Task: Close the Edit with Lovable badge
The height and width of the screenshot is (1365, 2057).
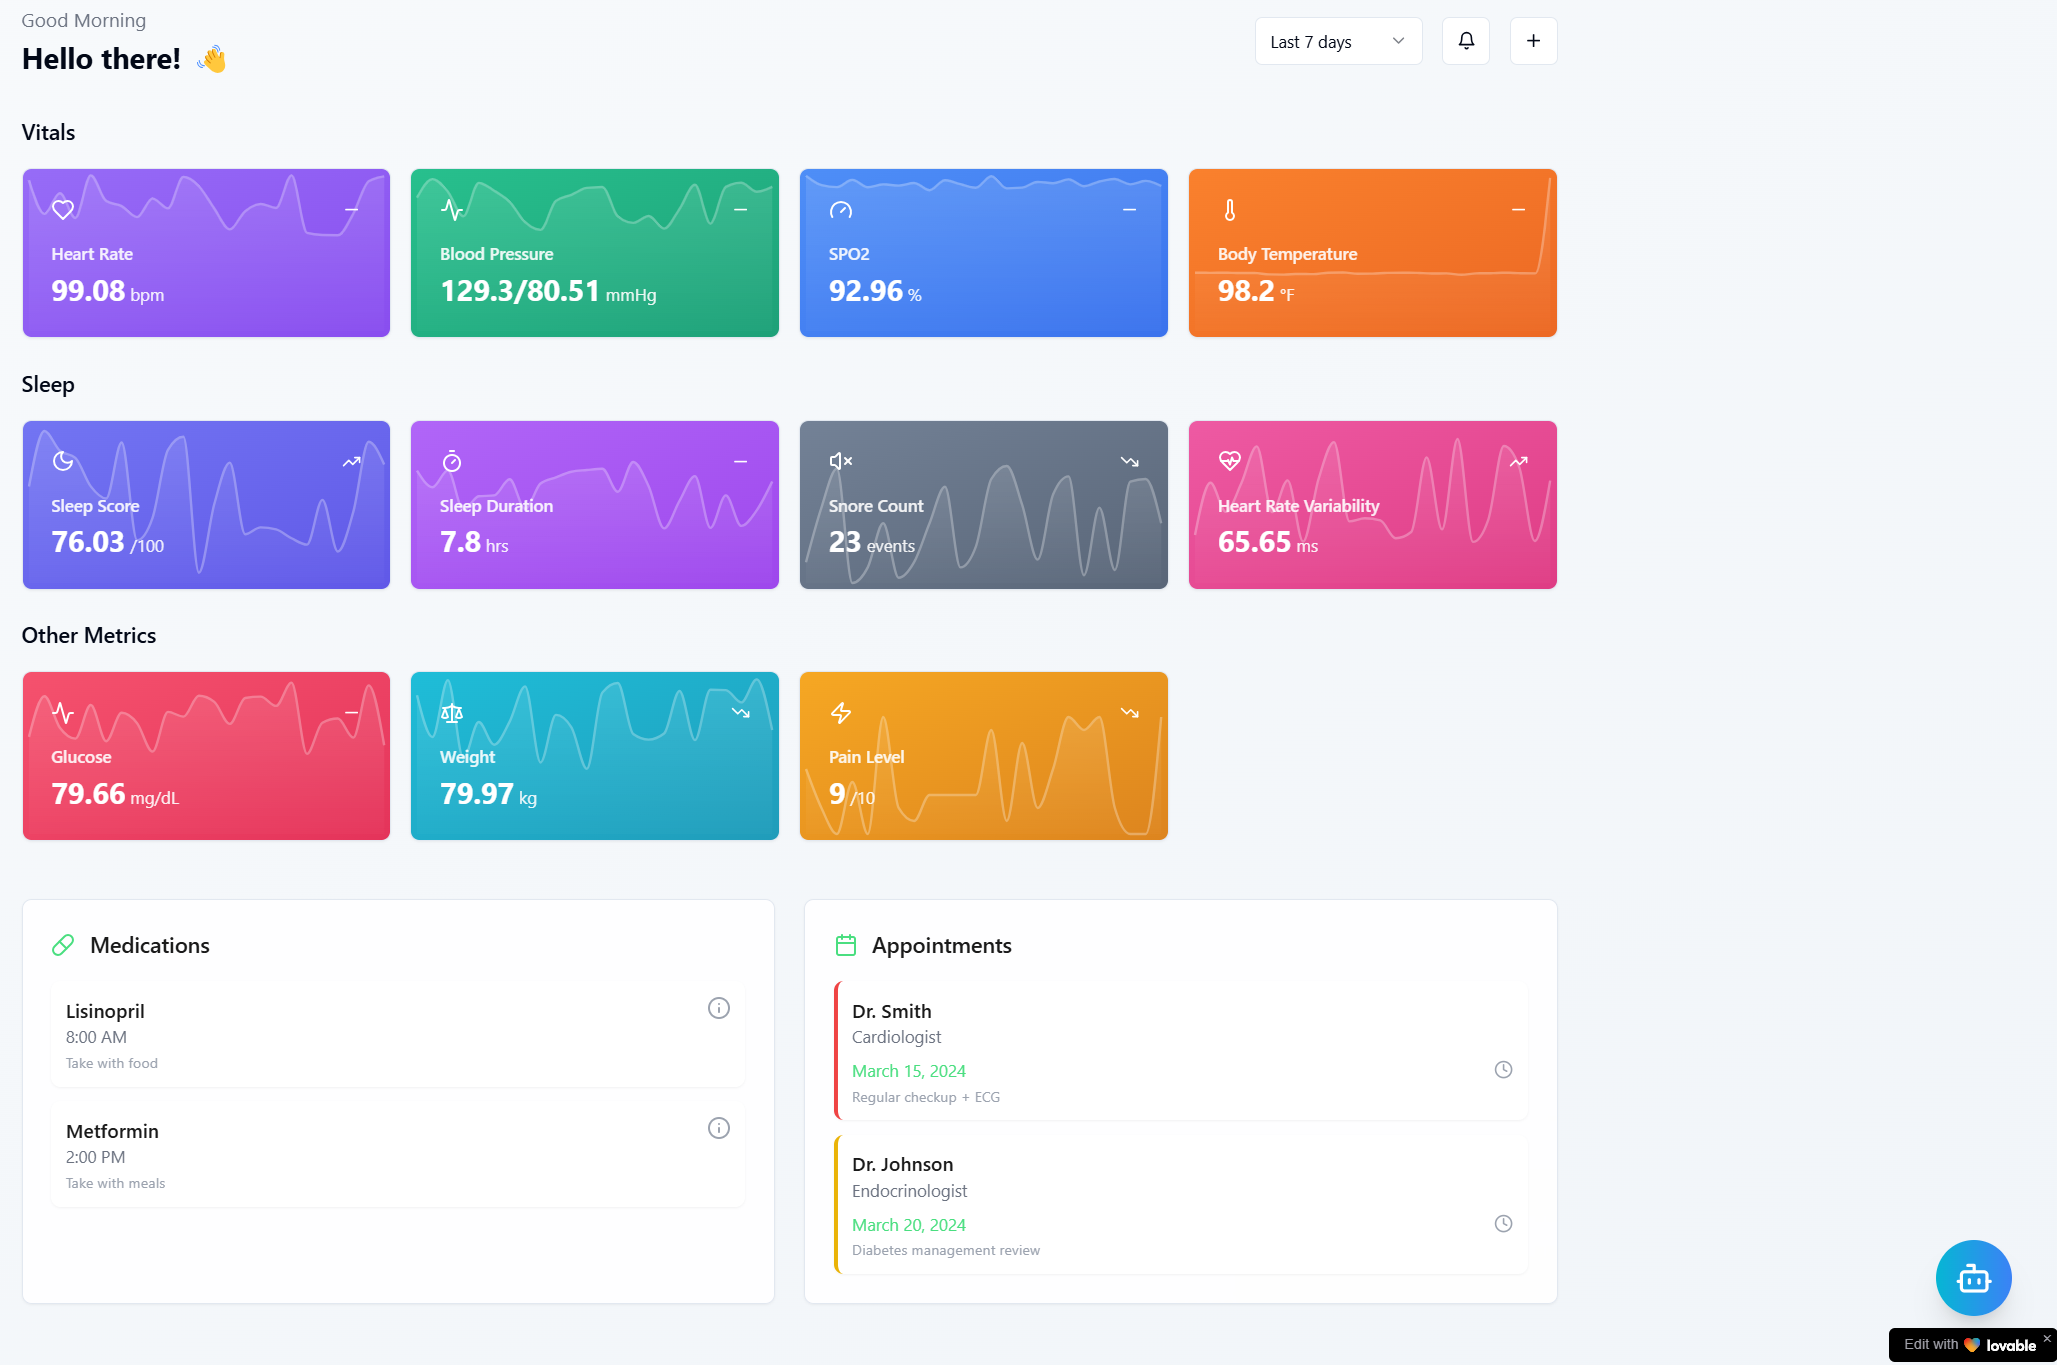Action: pos(2046,1338)
